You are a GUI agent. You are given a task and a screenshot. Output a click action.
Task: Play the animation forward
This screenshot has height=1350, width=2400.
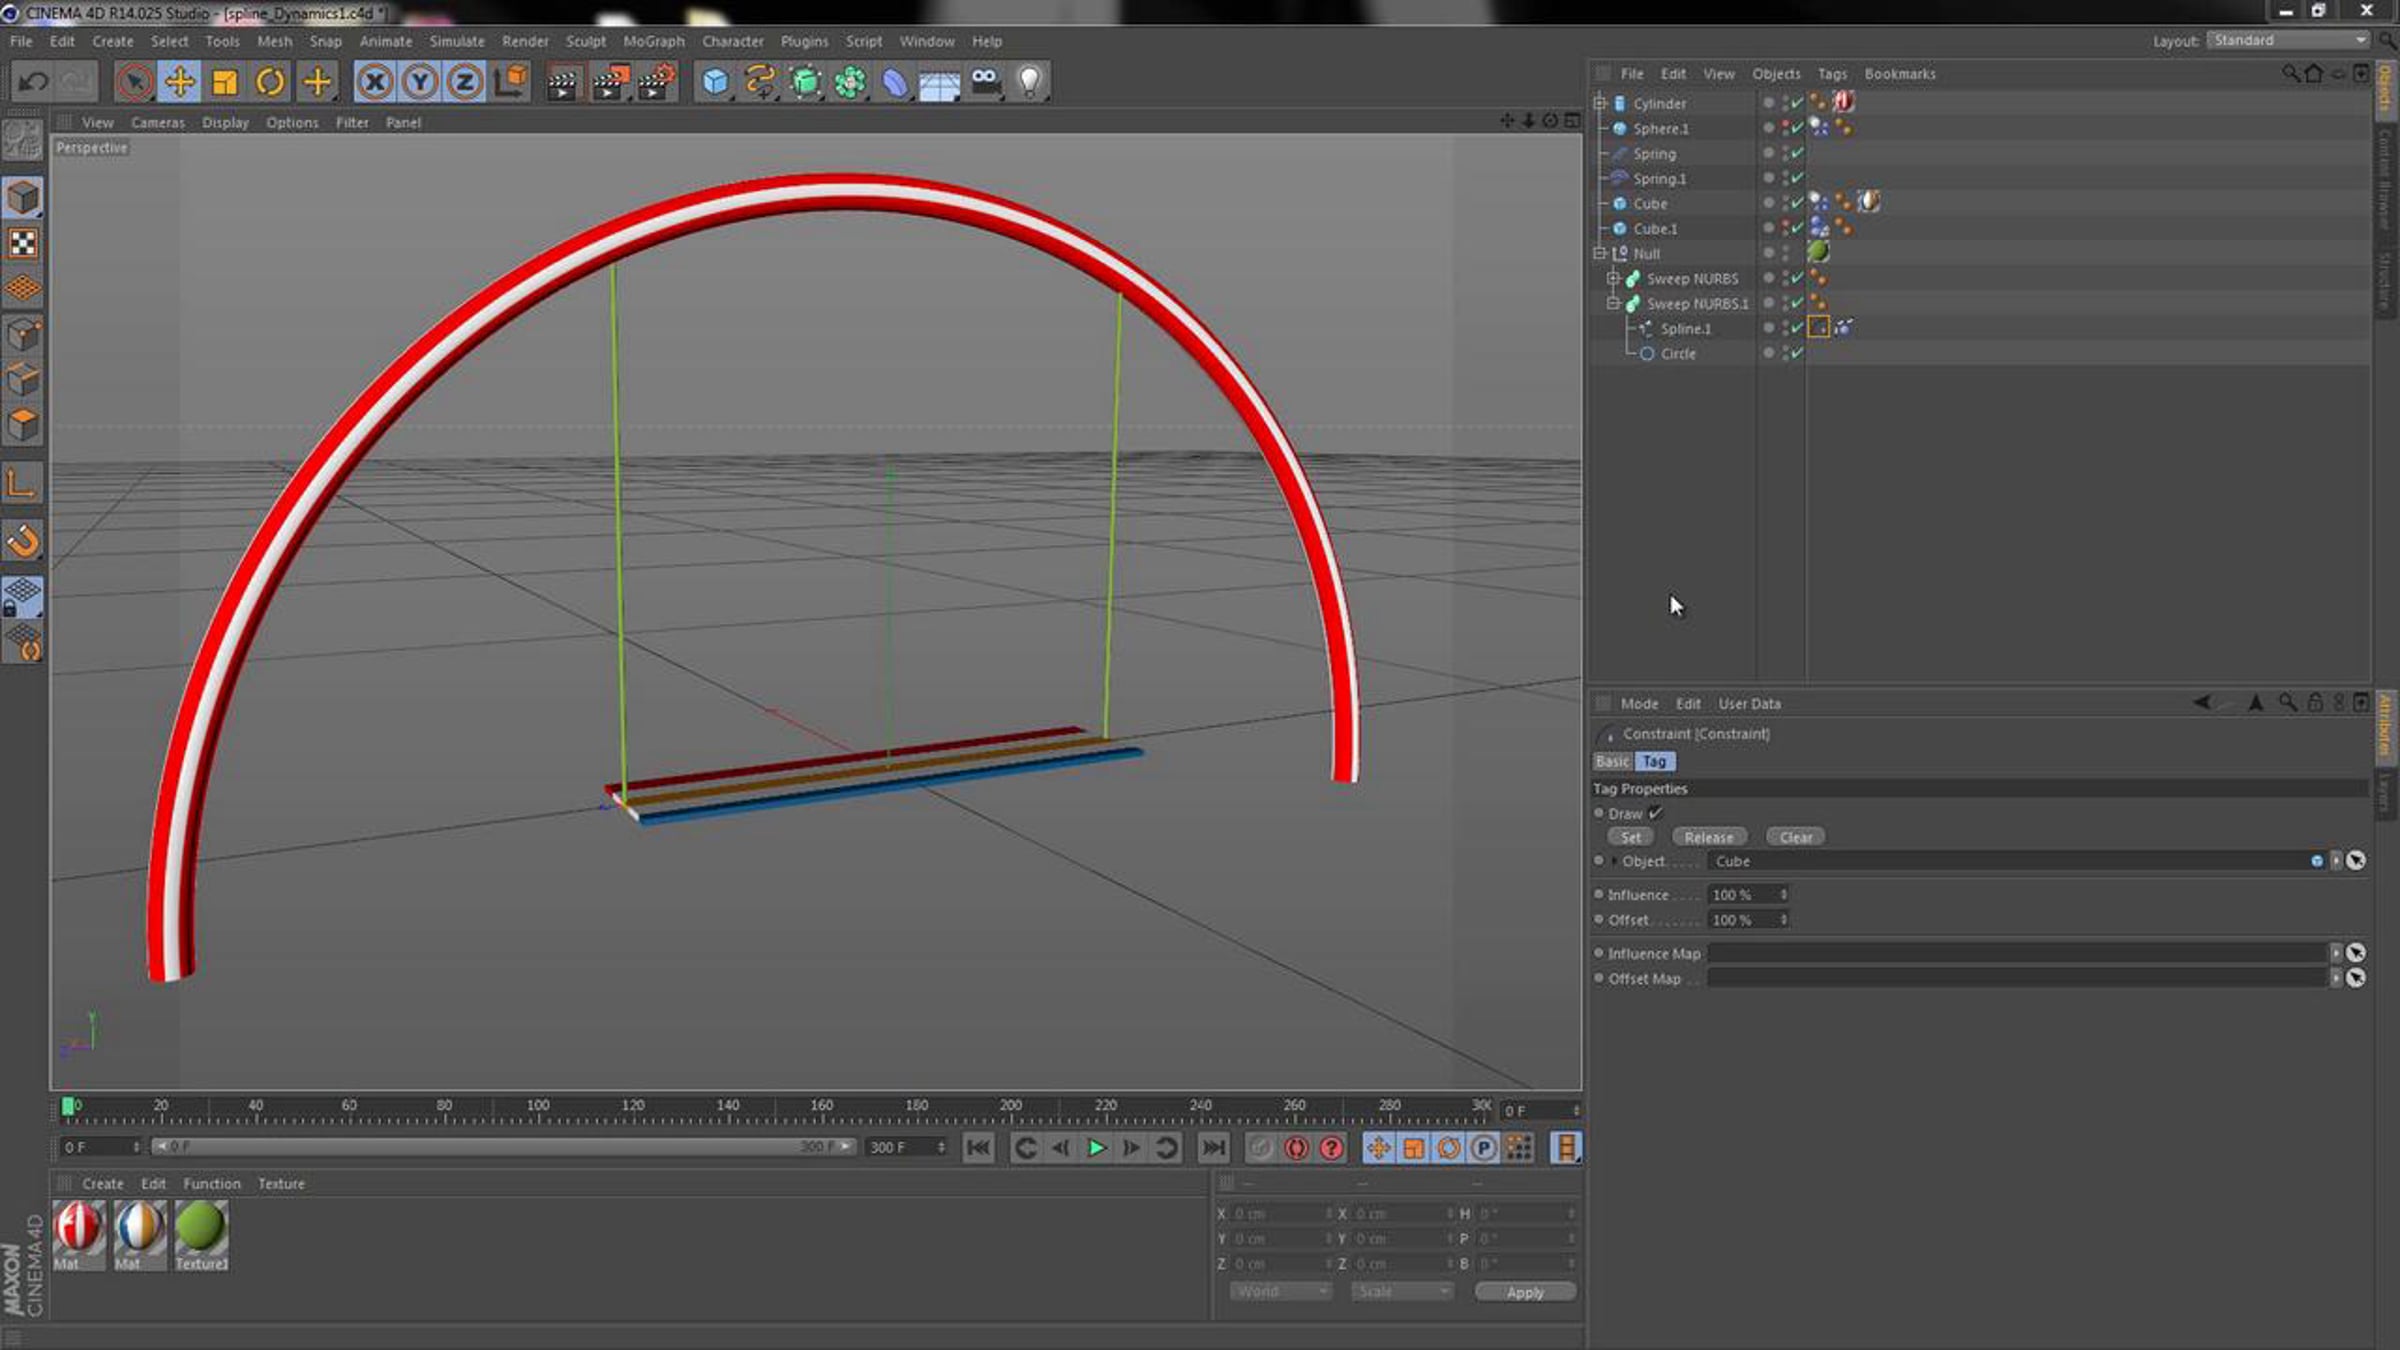(1096, 1148)
